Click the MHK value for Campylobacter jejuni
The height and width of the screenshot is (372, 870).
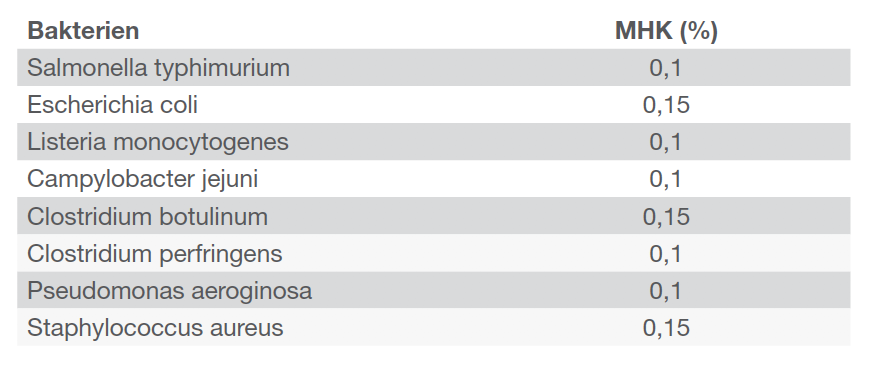pyautogui.click(x=665, y=180)
